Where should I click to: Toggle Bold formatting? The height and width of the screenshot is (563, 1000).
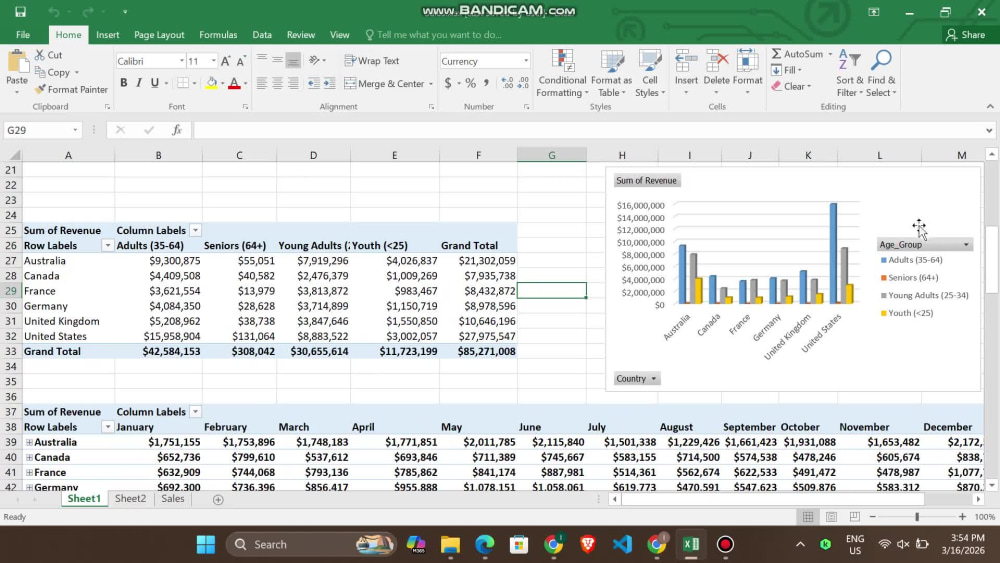pos(124,83)
